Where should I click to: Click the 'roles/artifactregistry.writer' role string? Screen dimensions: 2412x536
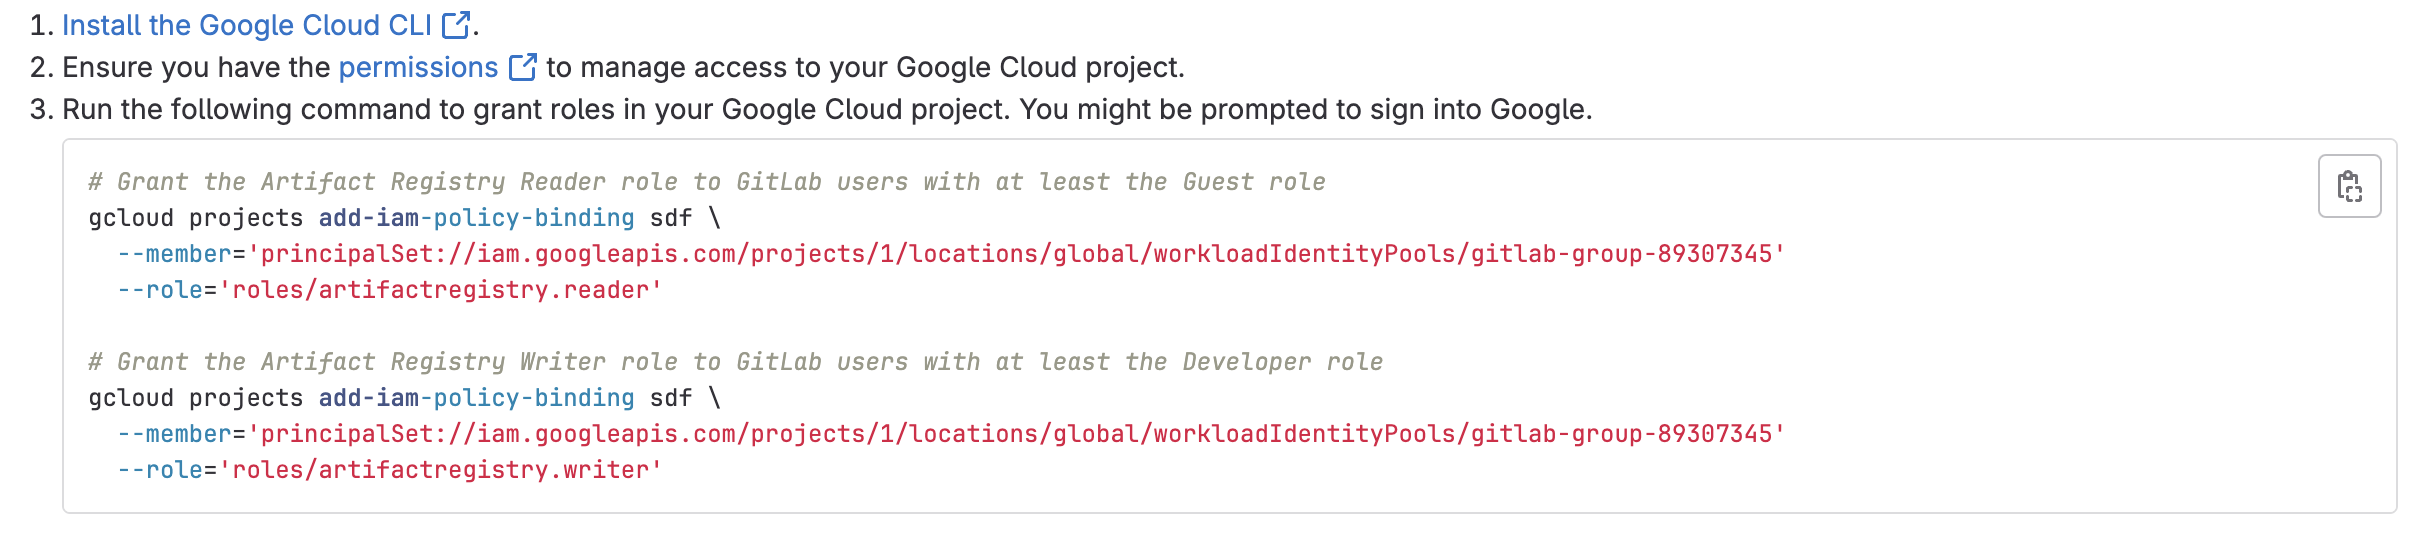tap(440, 470)
